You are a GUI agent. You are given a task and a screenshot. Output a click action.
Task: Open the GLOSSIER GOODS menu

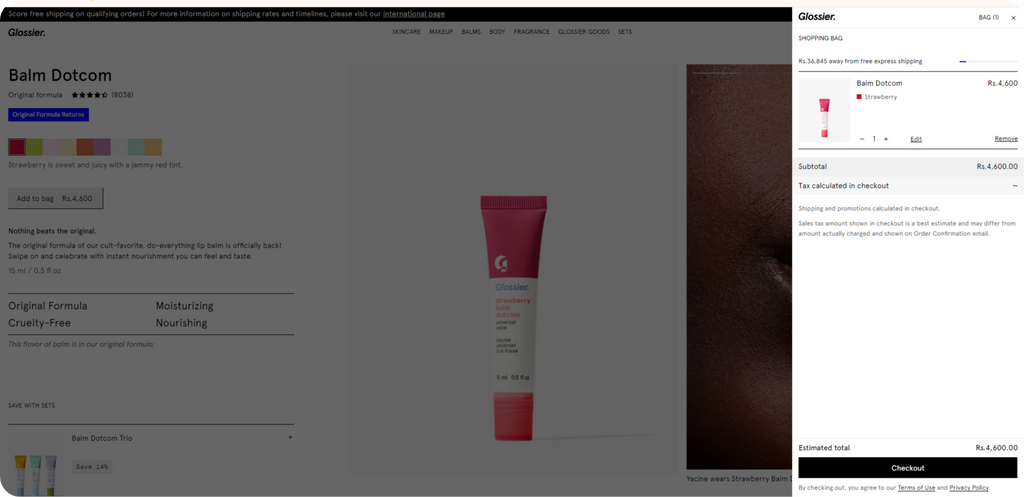coord(584,32)
